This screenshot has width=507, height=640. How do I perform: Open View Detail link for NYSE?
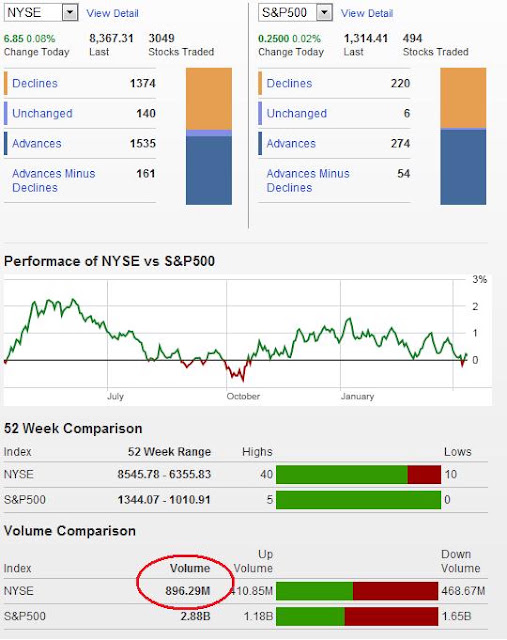click(112, 13)
